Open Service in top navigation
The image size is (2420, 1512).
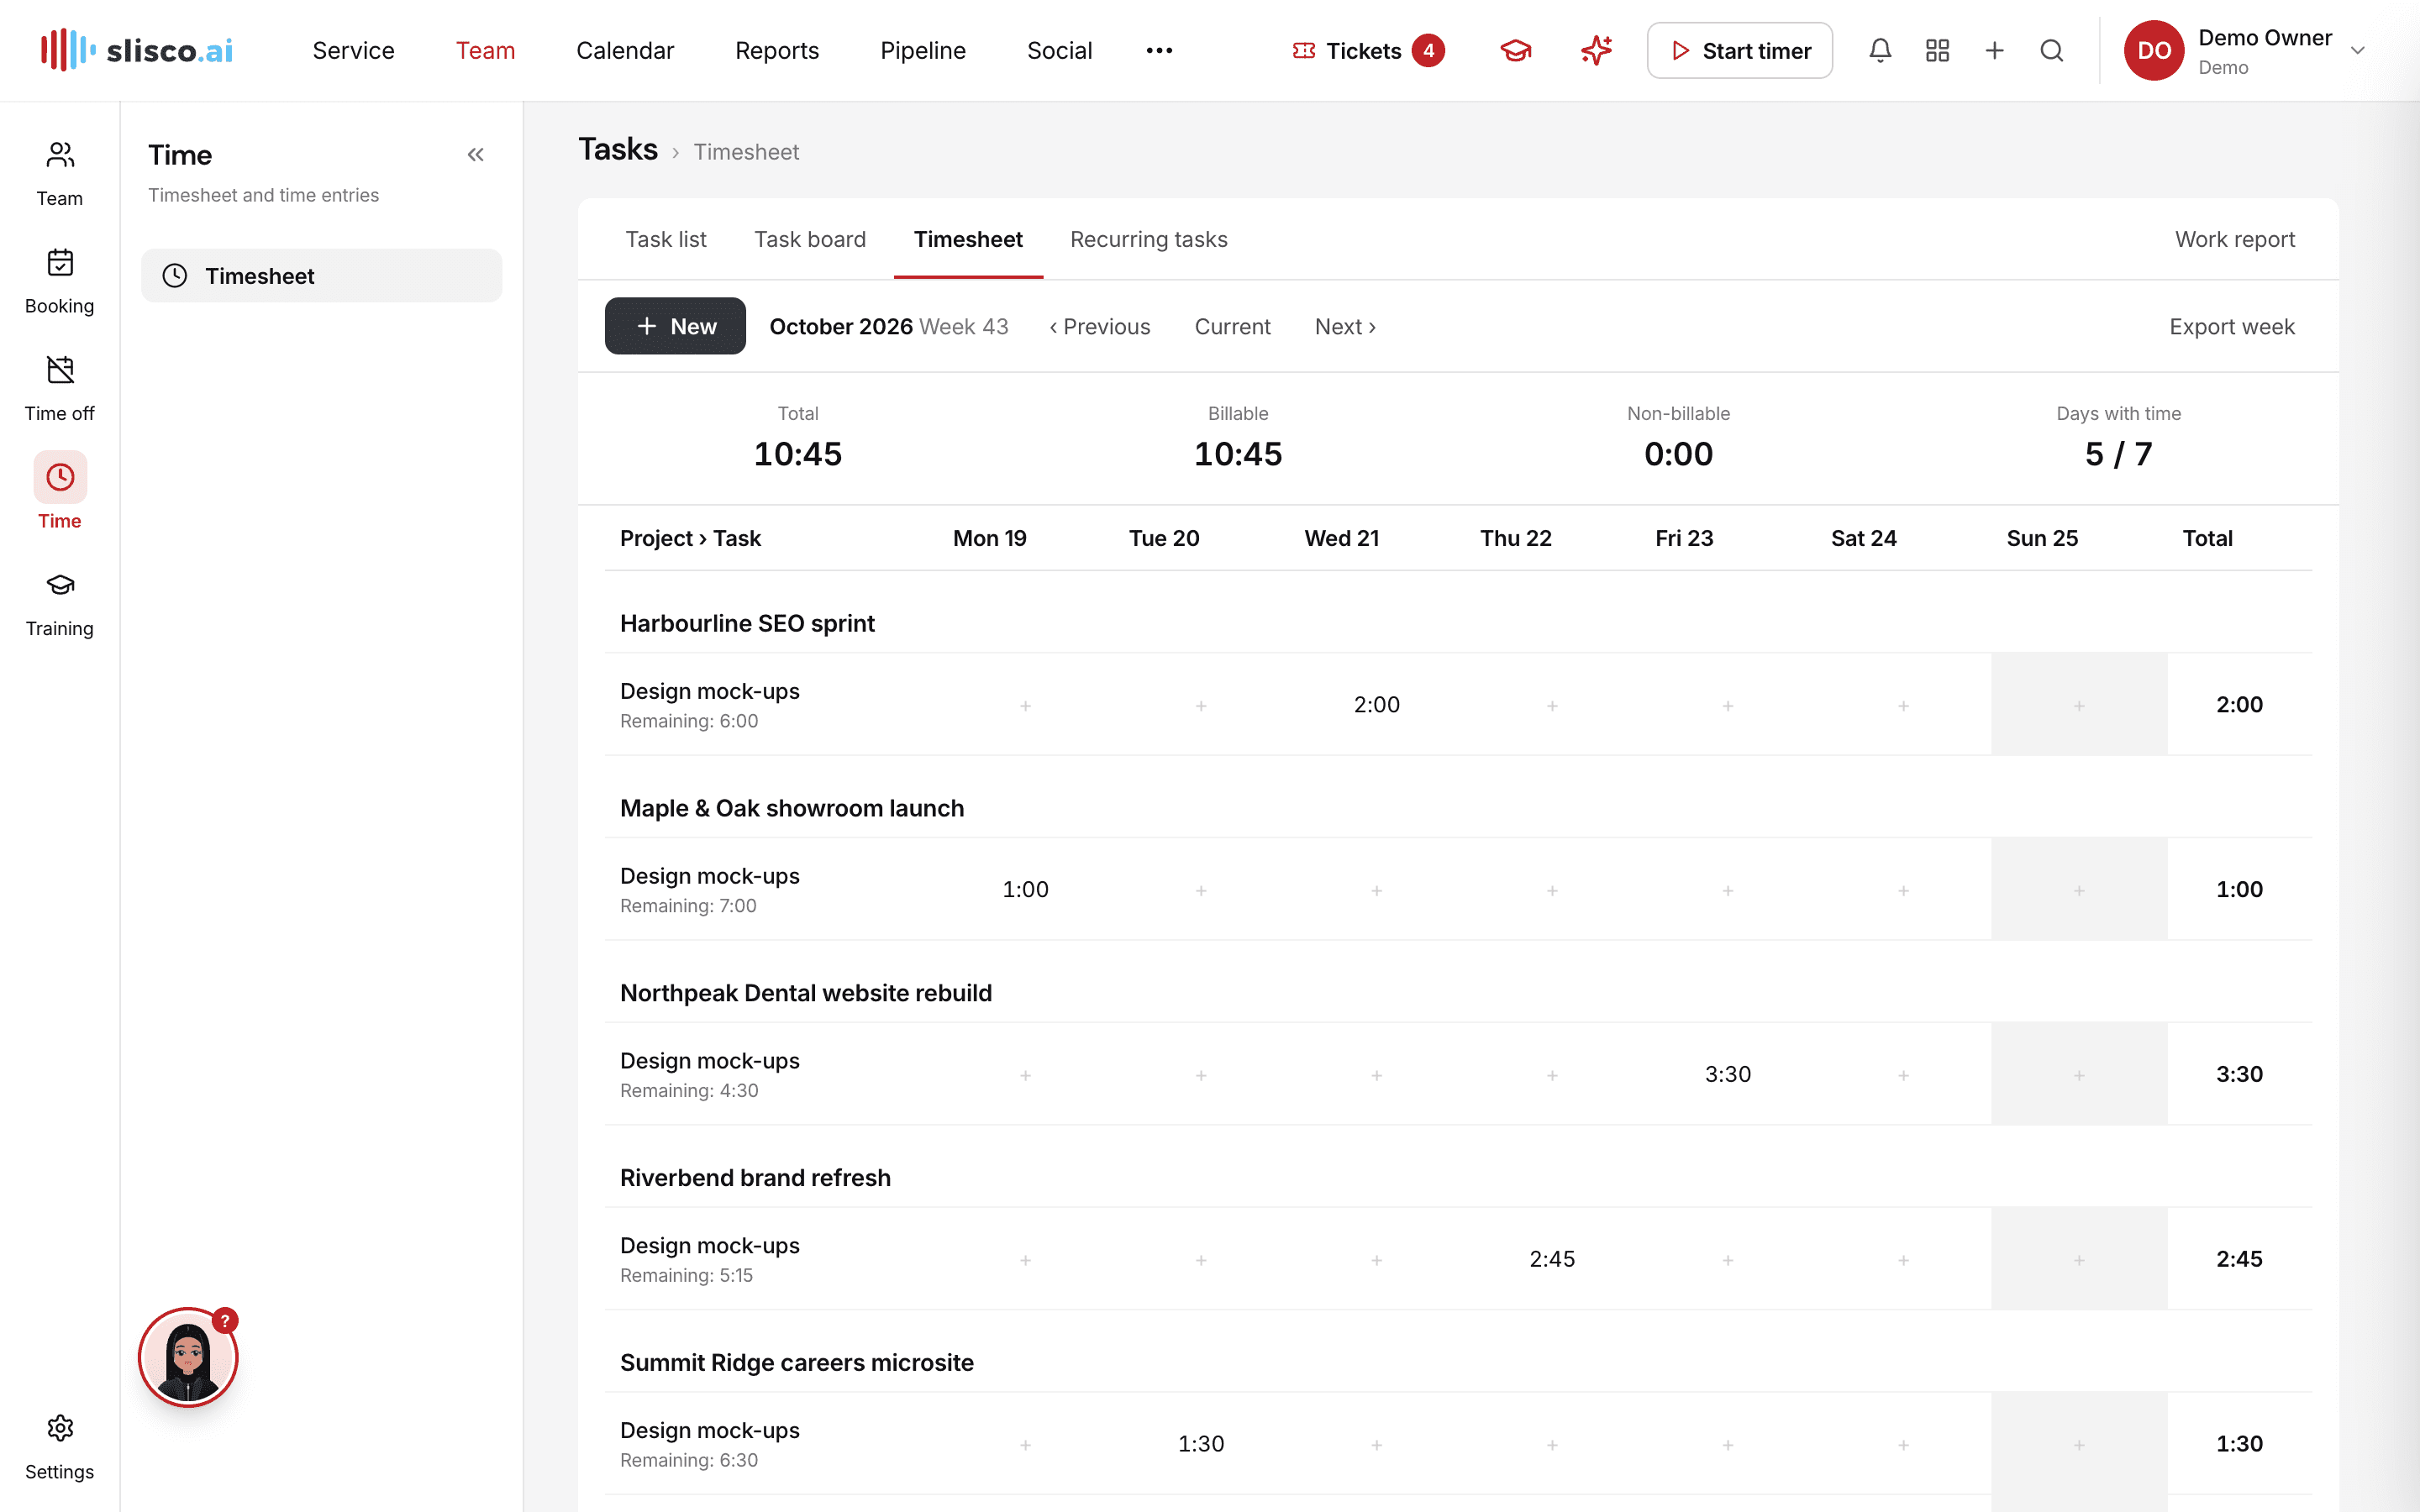353,50
